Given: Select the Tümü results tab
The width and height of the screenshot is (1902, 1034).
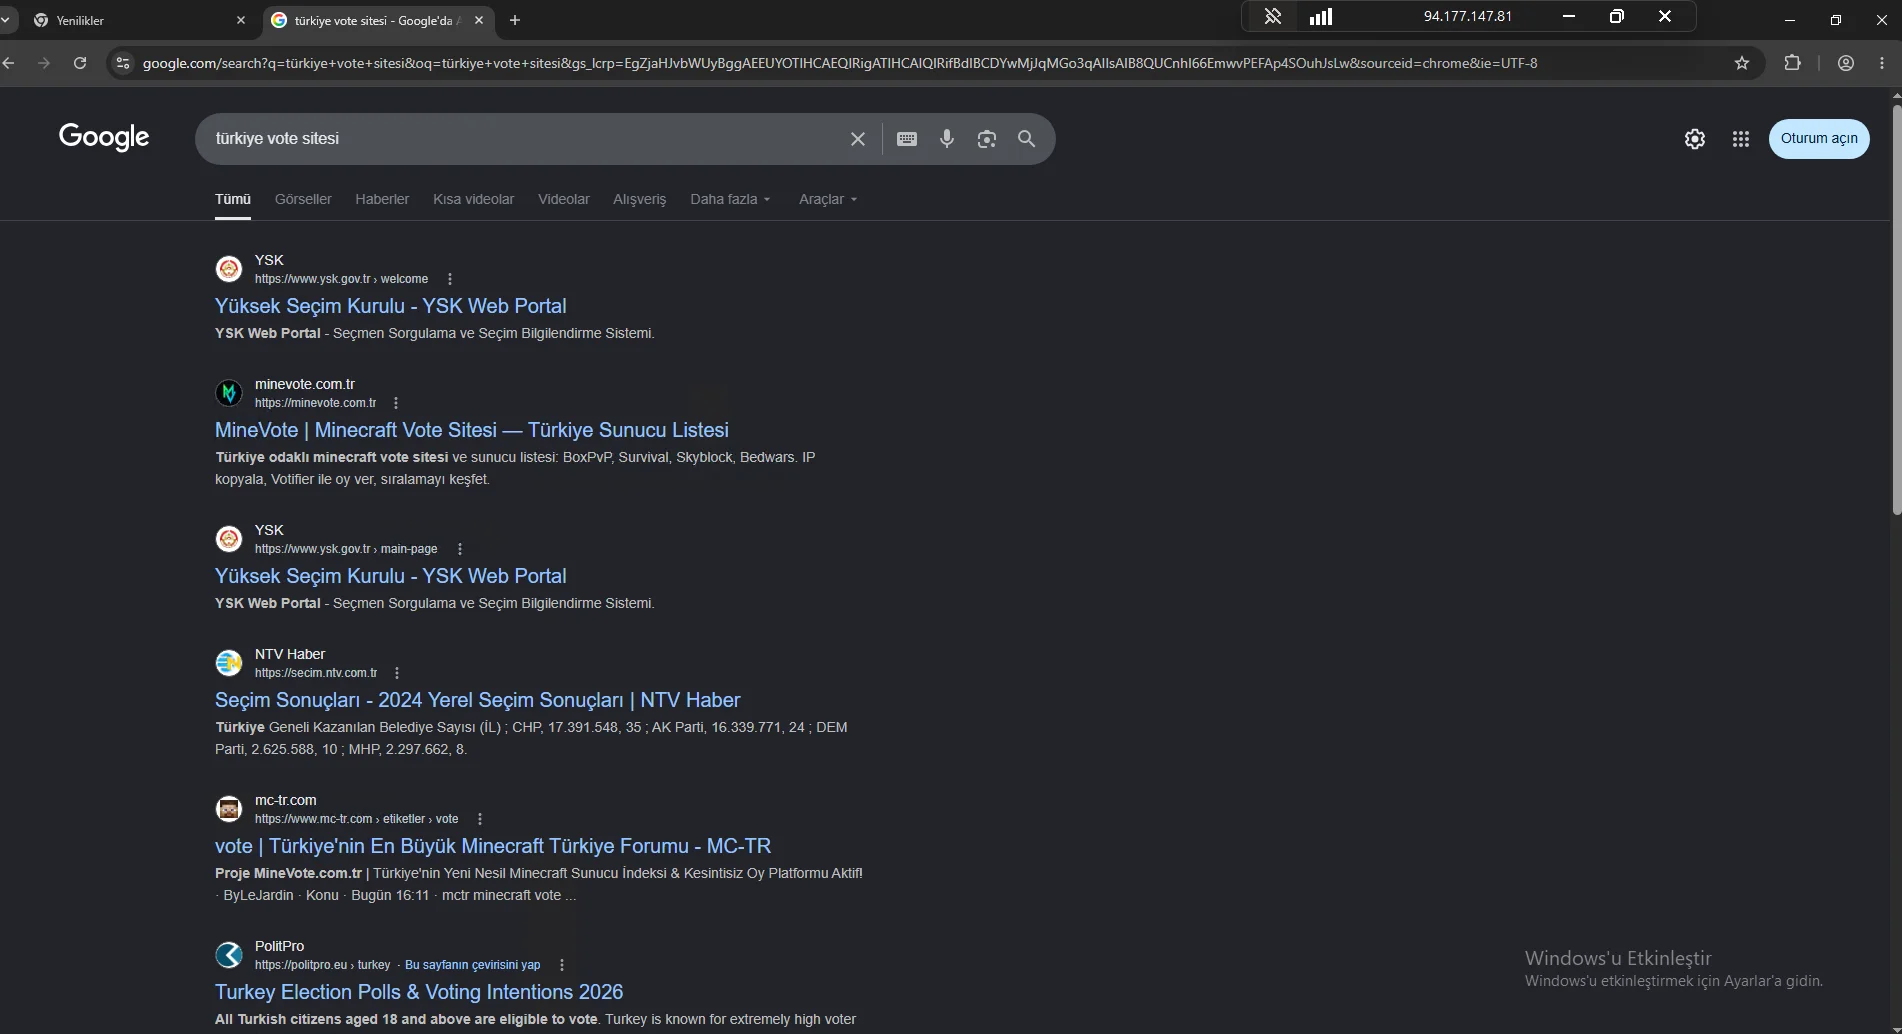Looking at the screenshot, I should (233, 199).
